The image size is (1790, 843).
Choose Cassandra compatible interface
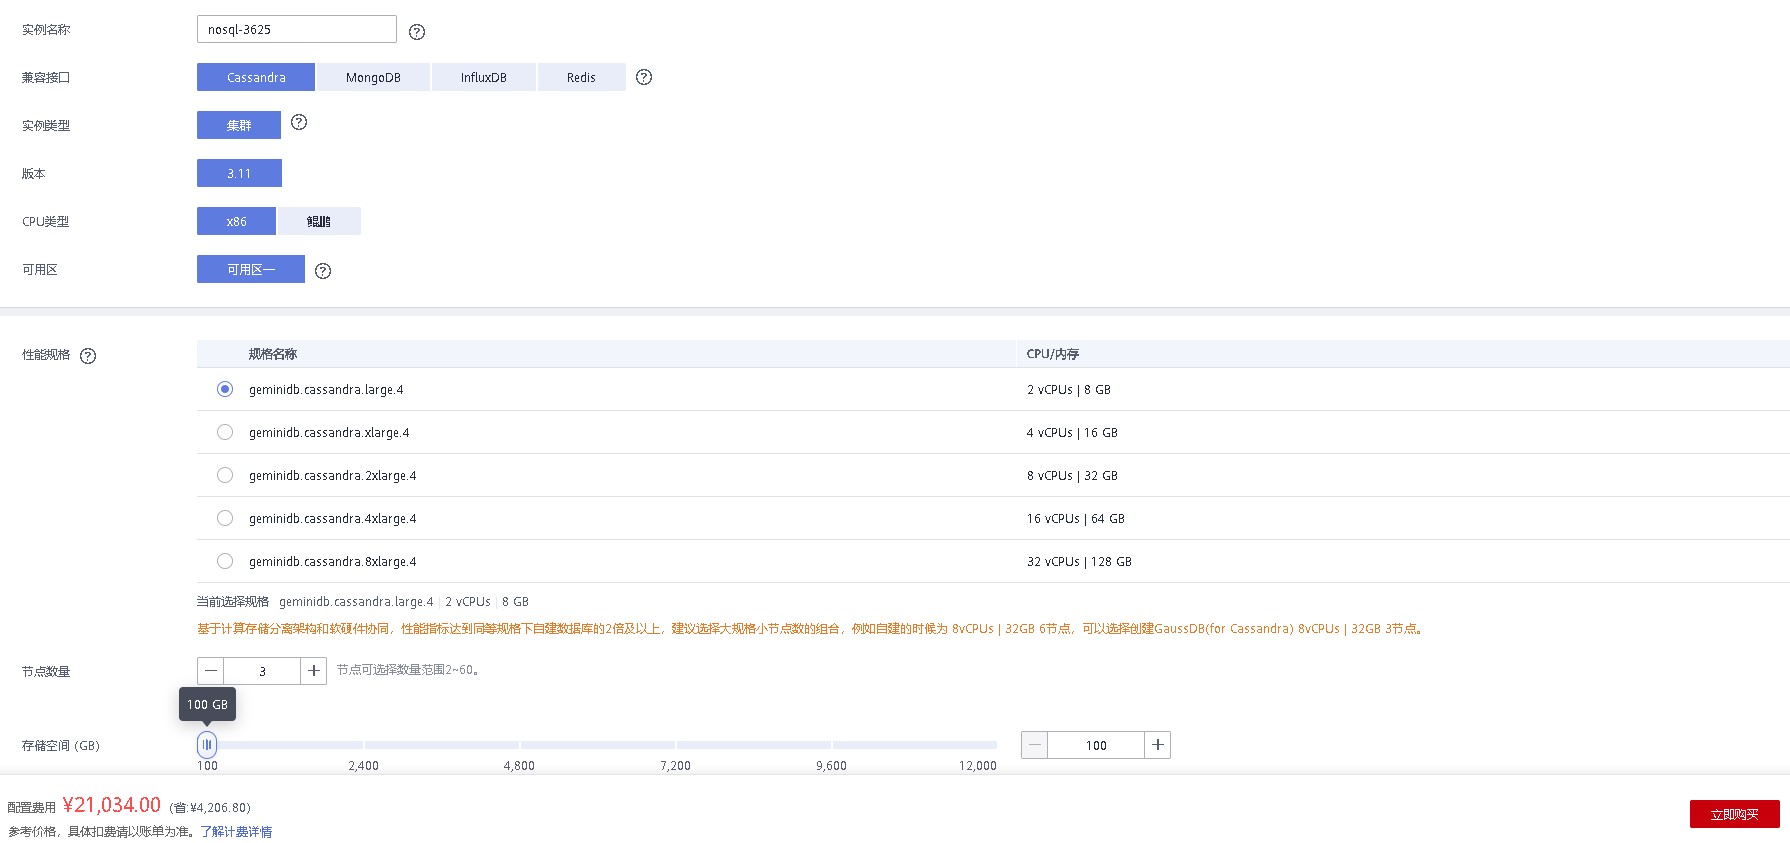pos(256,77)
